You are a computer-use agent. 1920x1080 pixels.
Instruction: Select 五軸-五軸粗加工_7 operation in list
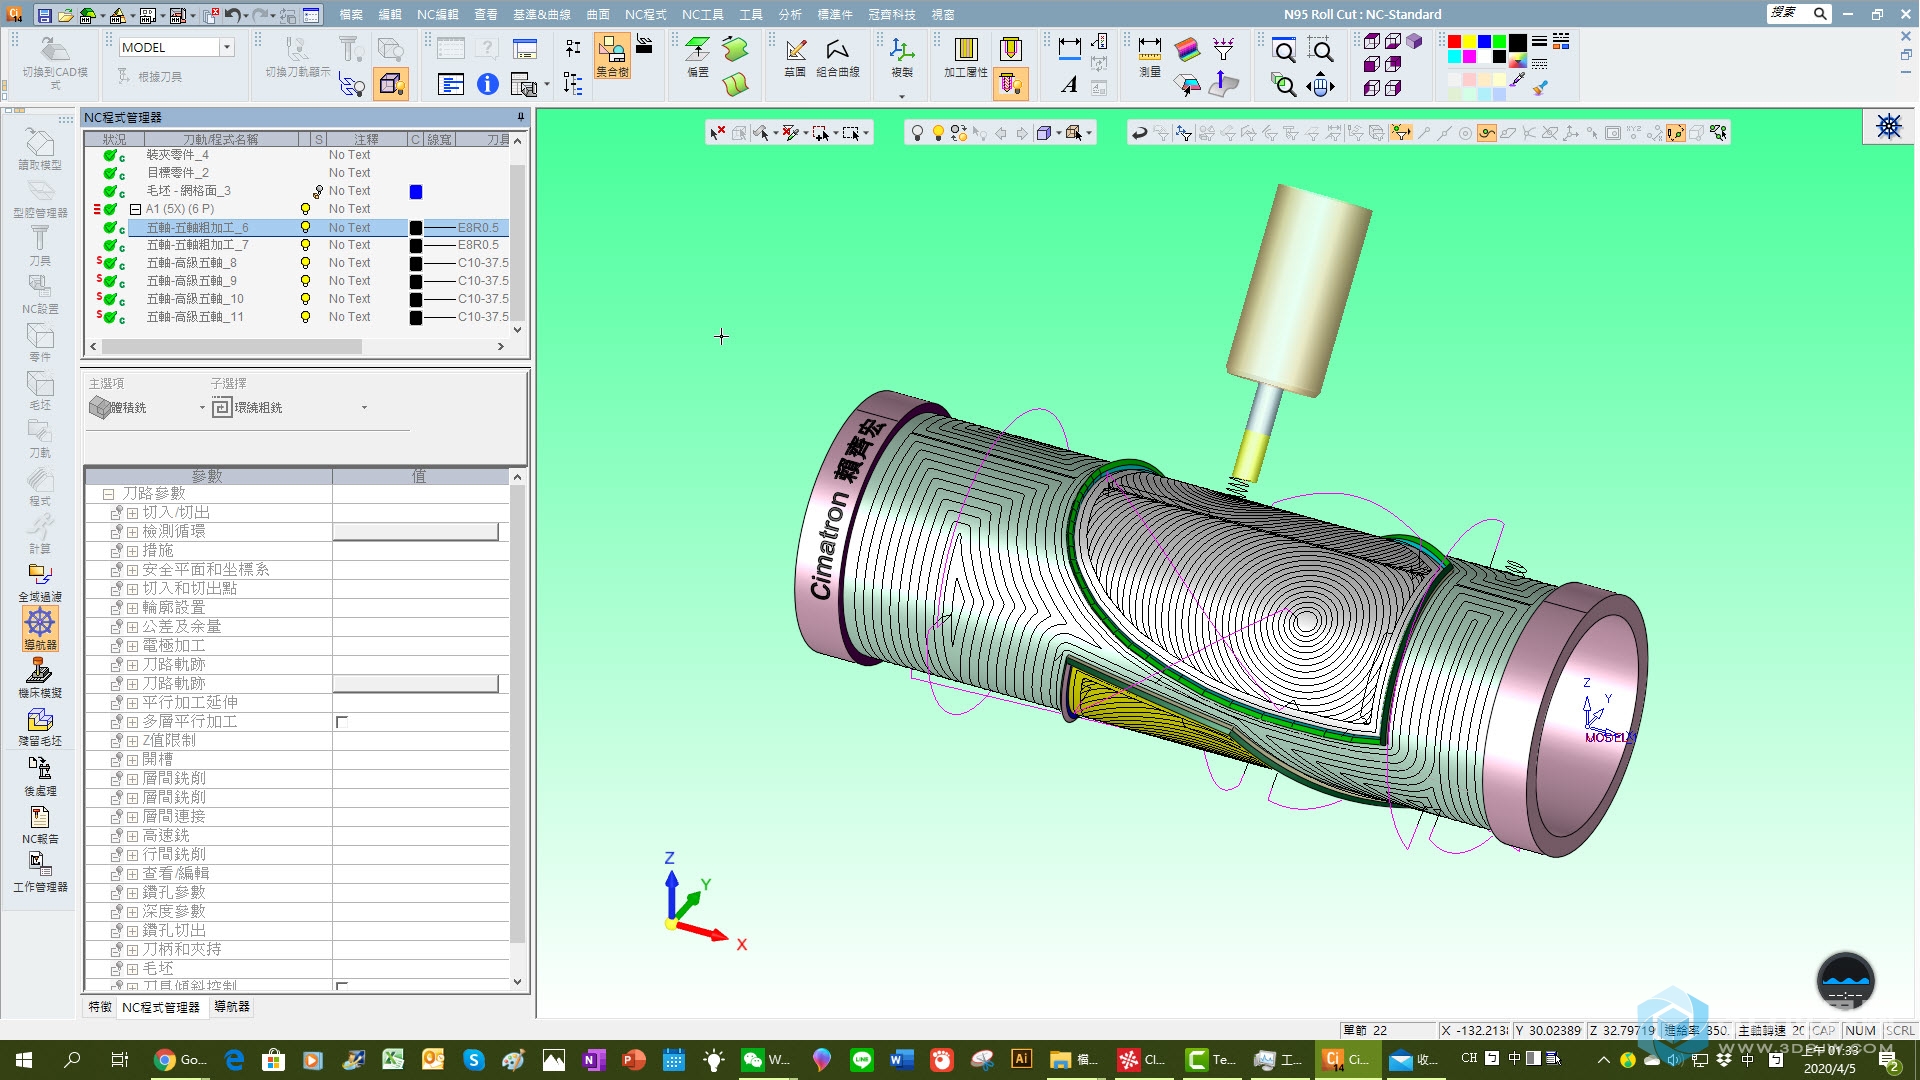tap(200, 244)
